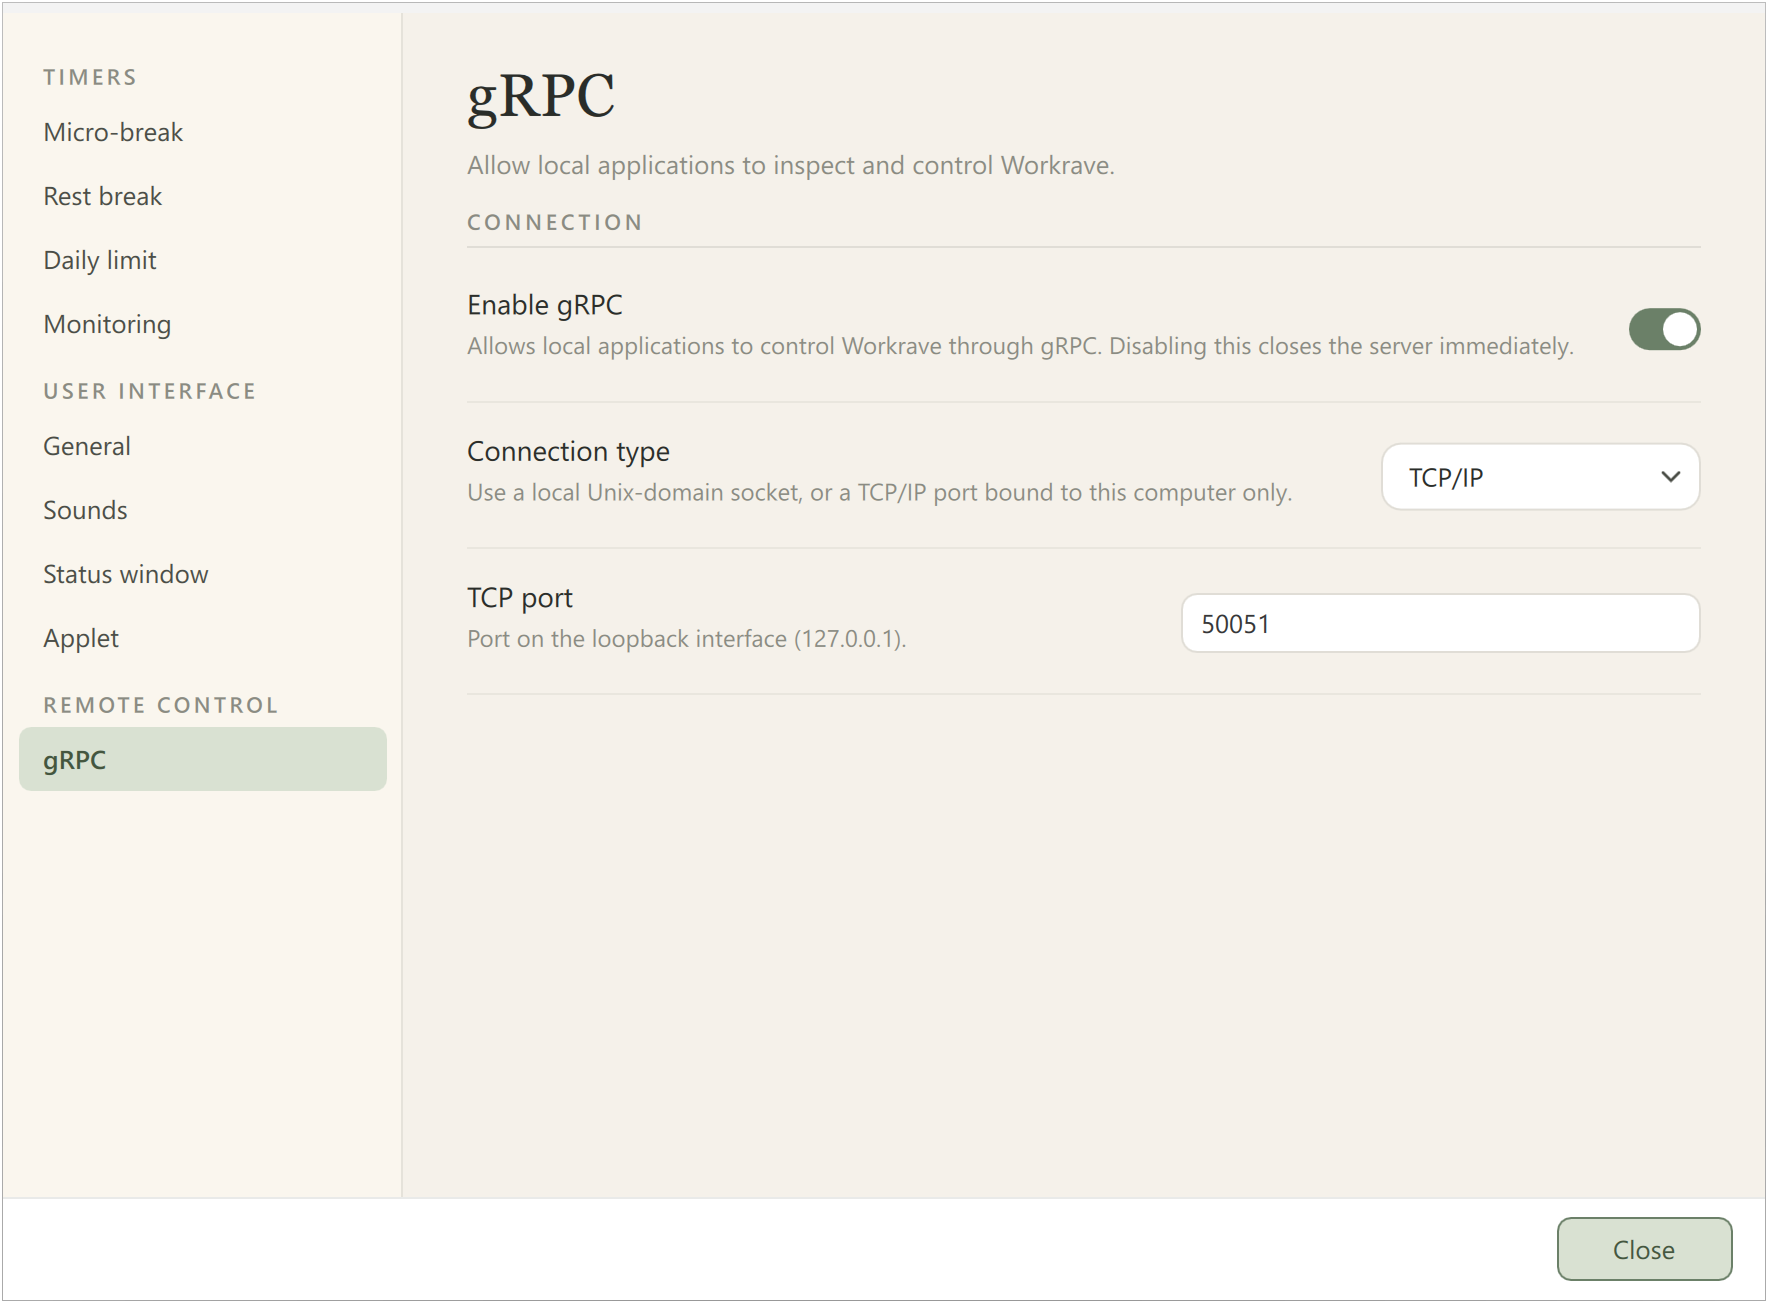Select Daily limit in sidebar
The image size is (1768, 1303).
coord(202,260)
